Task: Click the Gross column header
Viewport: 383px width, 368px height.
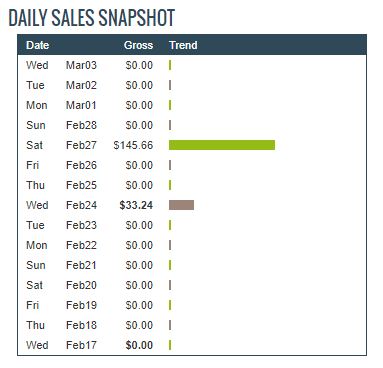Action: pyautogui.click(x=138, y=45)
